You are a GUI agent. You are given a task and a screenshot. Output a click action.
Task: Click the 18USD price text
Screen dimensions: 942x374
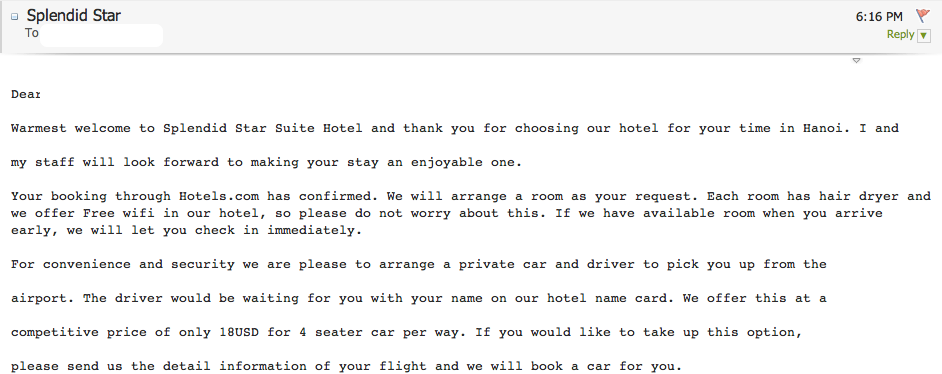tap(239, 332)
